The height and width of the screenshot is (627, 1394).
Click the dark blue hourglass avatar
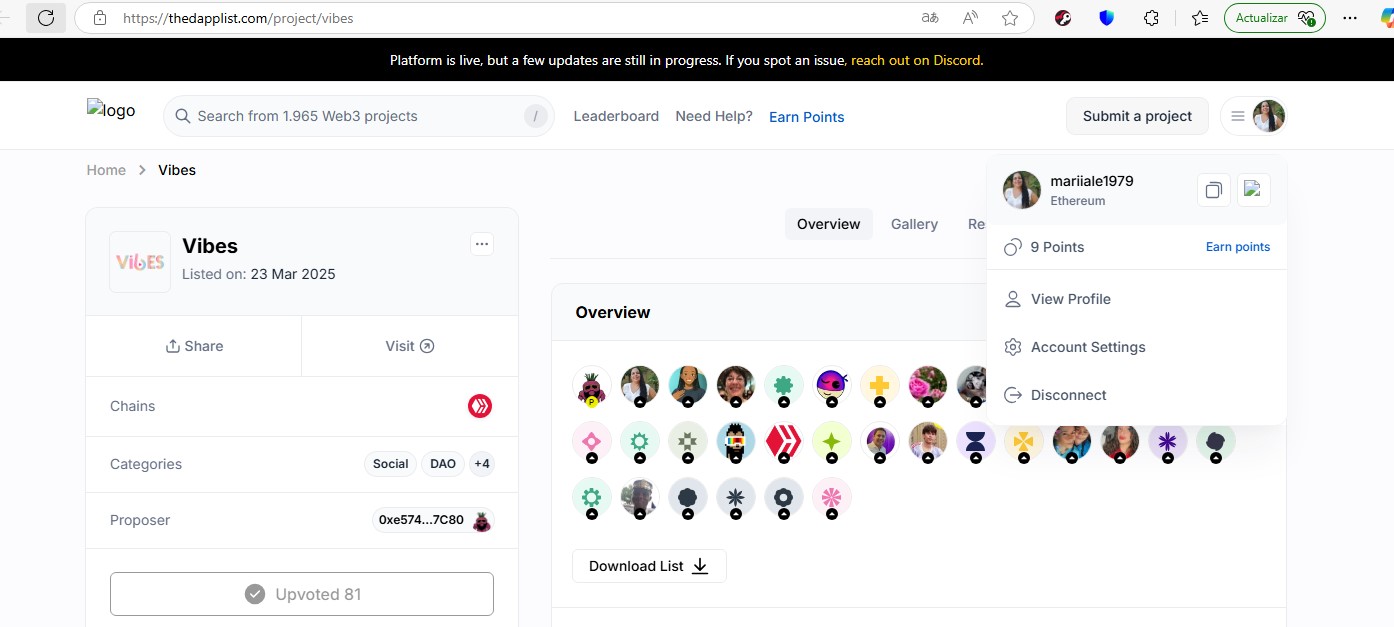[x=976, y=441]
